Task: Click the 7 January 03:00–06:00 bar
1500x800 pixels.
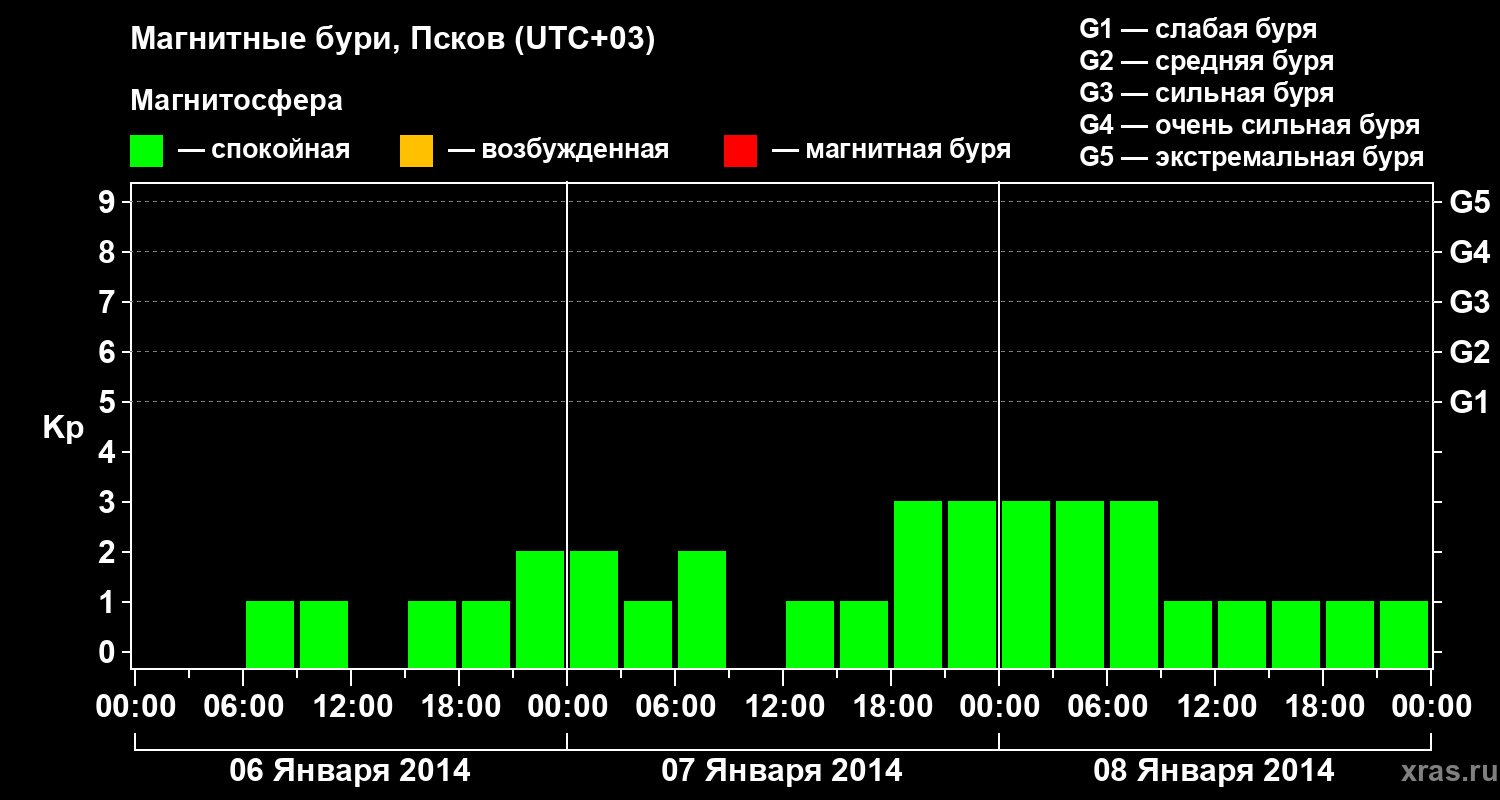Action: [x=648, y=634]
